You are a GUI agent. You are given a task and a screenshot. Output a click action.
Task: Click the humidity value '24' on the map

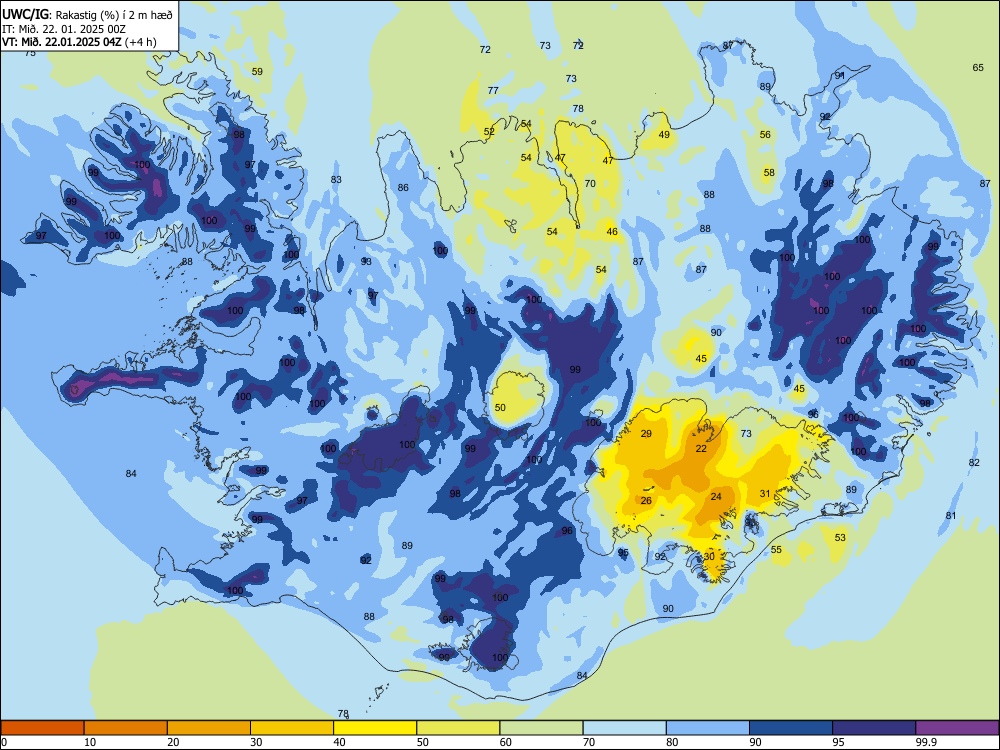coord(716,497)
